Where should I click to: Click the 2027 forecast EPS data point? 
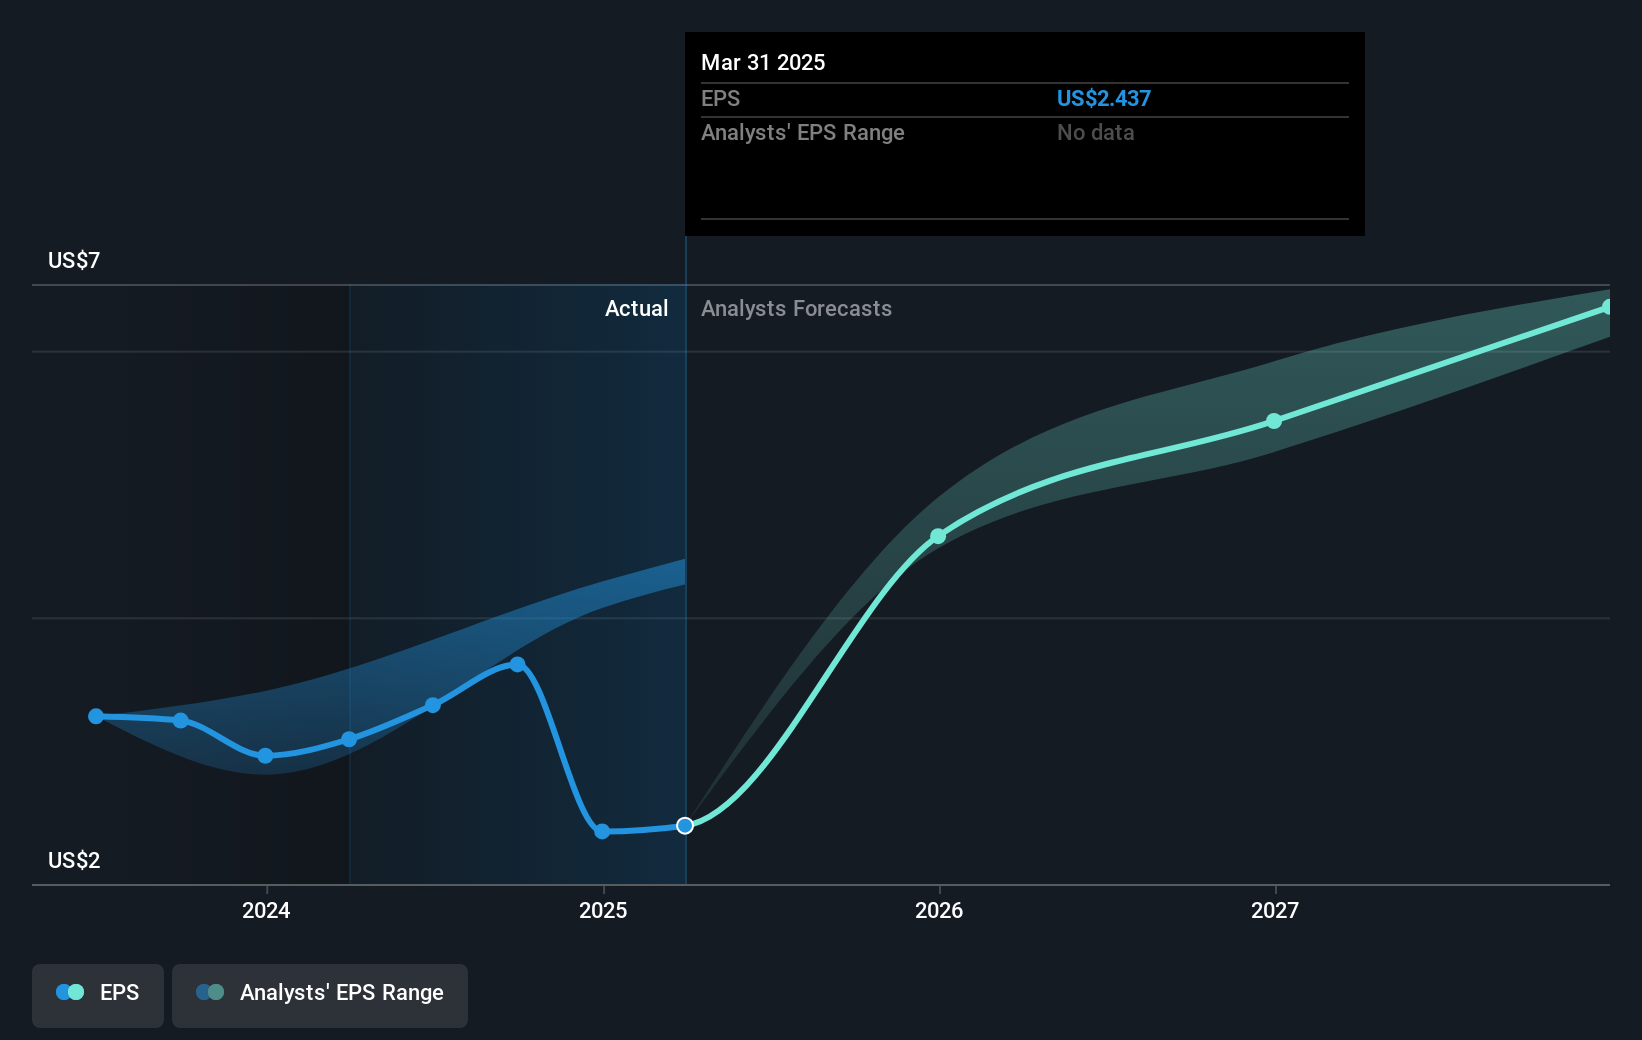(x=1274, y=421)
